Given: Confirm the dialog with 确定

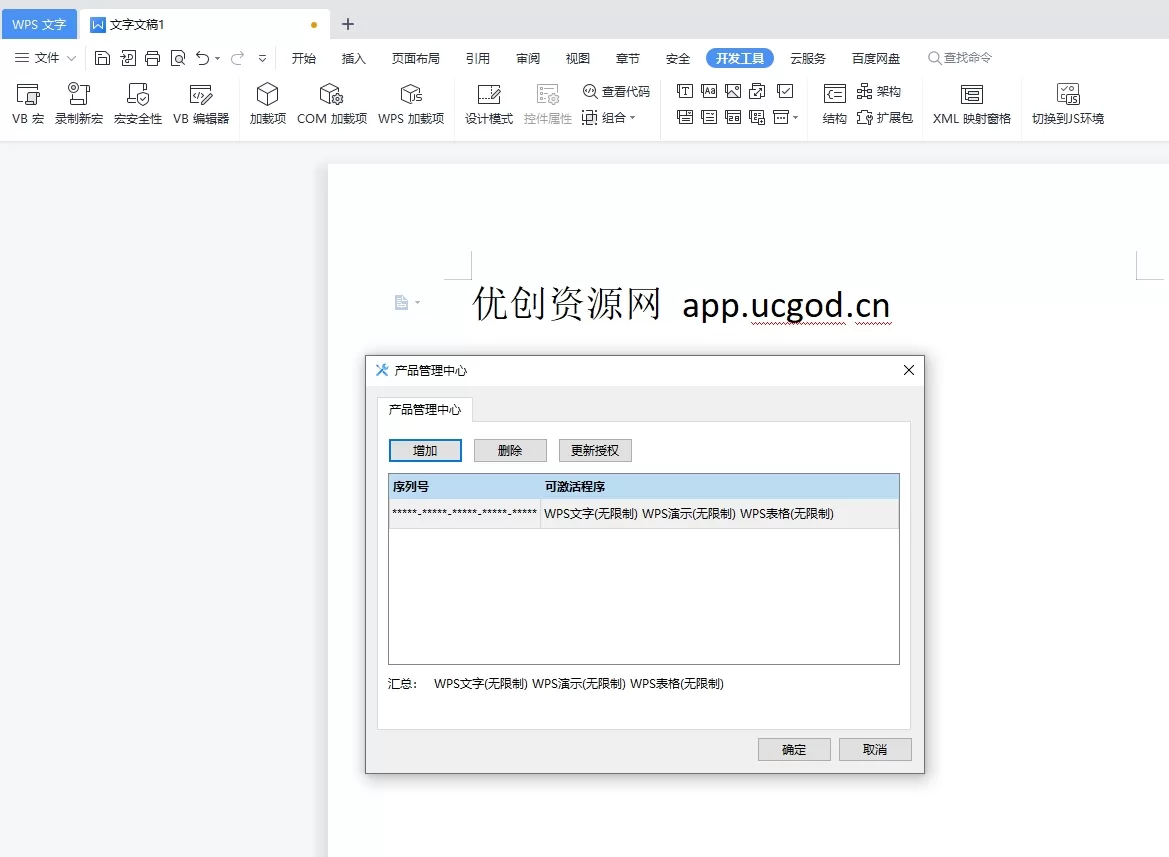Looking at the screenshot, I should 794,750.
